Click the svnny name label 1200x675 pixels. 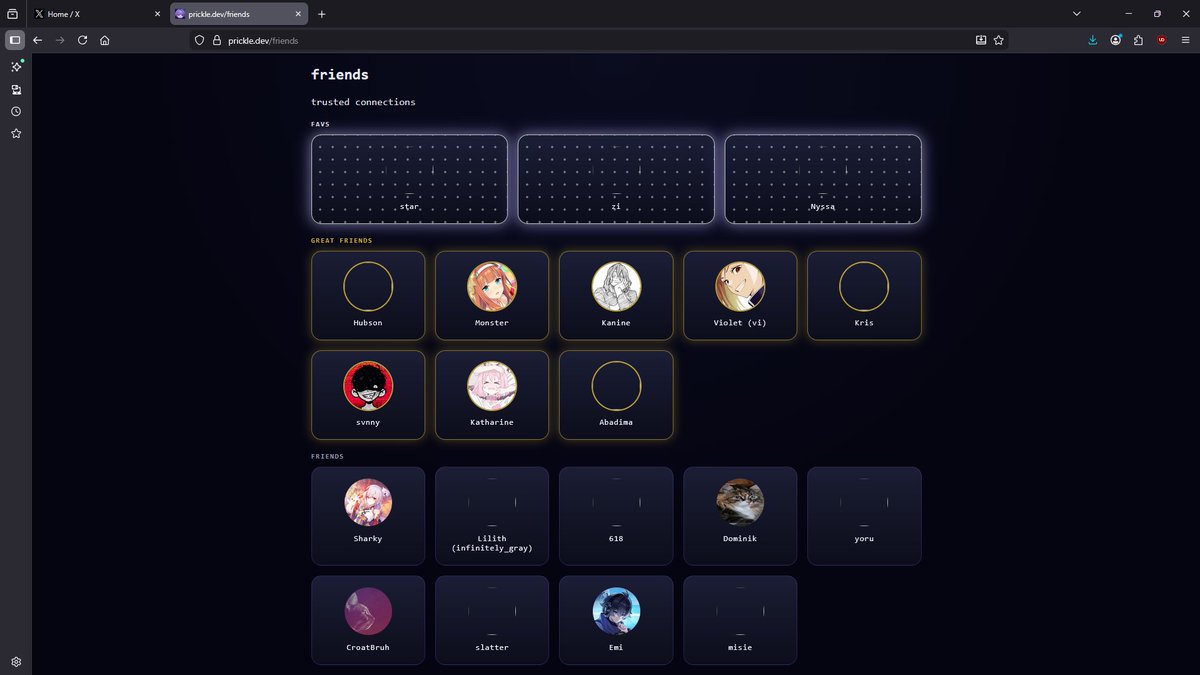368,422
